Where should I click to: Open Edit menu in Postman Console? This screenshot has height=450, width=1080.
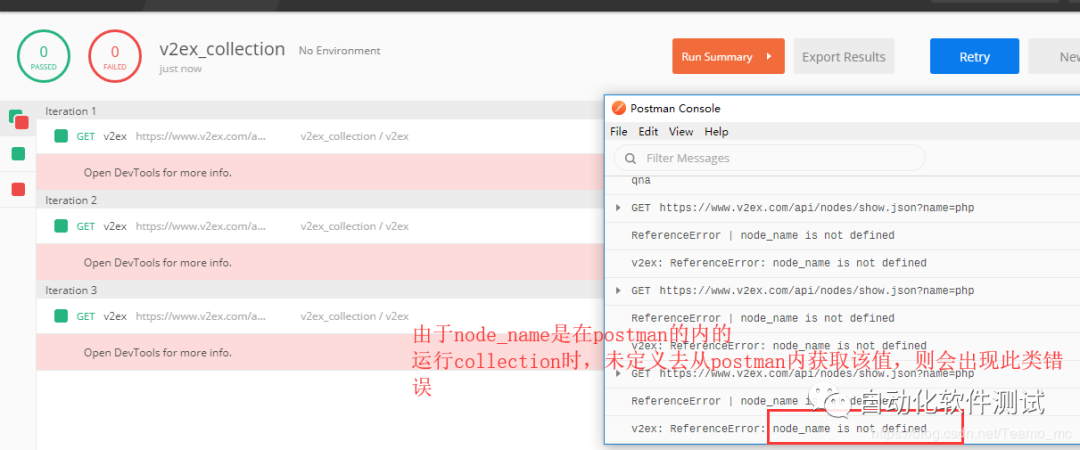(648, 132)
